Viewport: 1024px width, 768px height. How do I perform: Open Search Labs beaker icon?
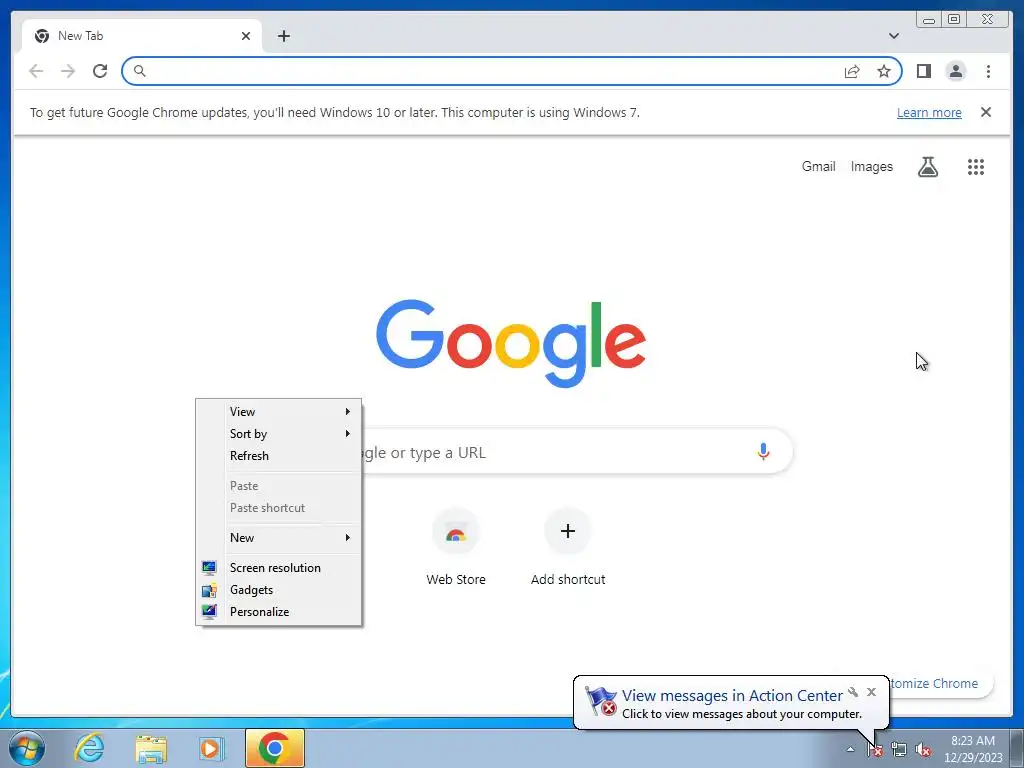click(927, 167)
